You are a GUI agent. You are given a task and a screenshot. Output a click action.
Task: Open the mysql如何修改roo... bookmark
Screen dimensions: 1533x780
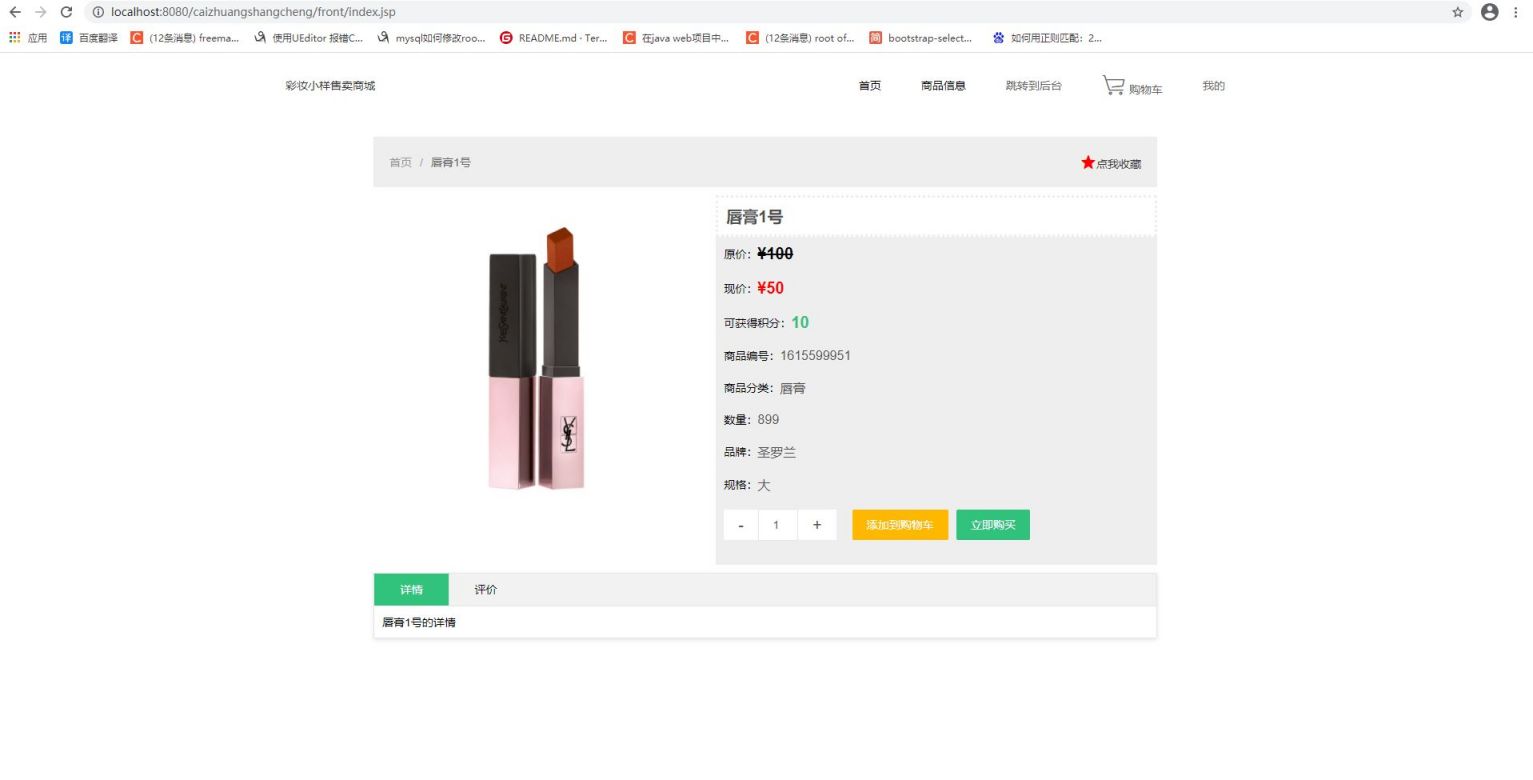[x=432, y=38]
